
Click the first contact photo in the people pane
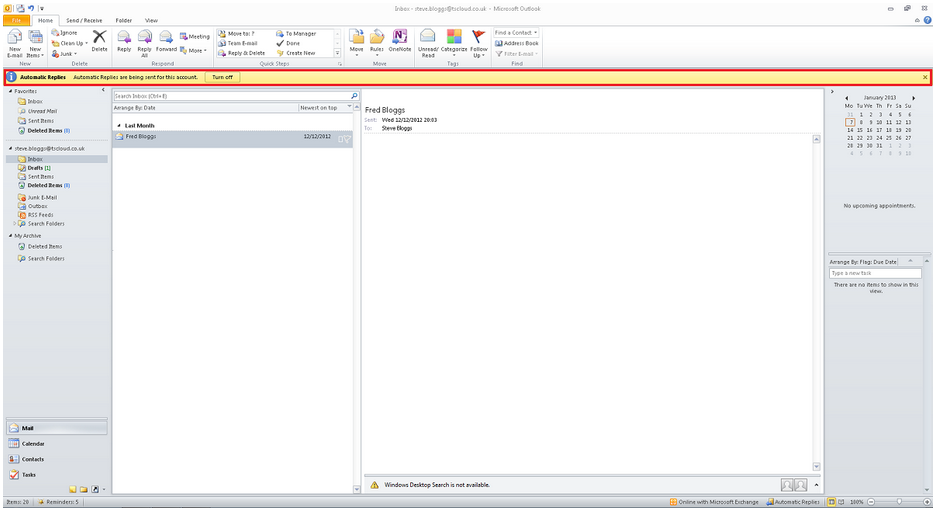pyautogui.click(x=787, y=485)
